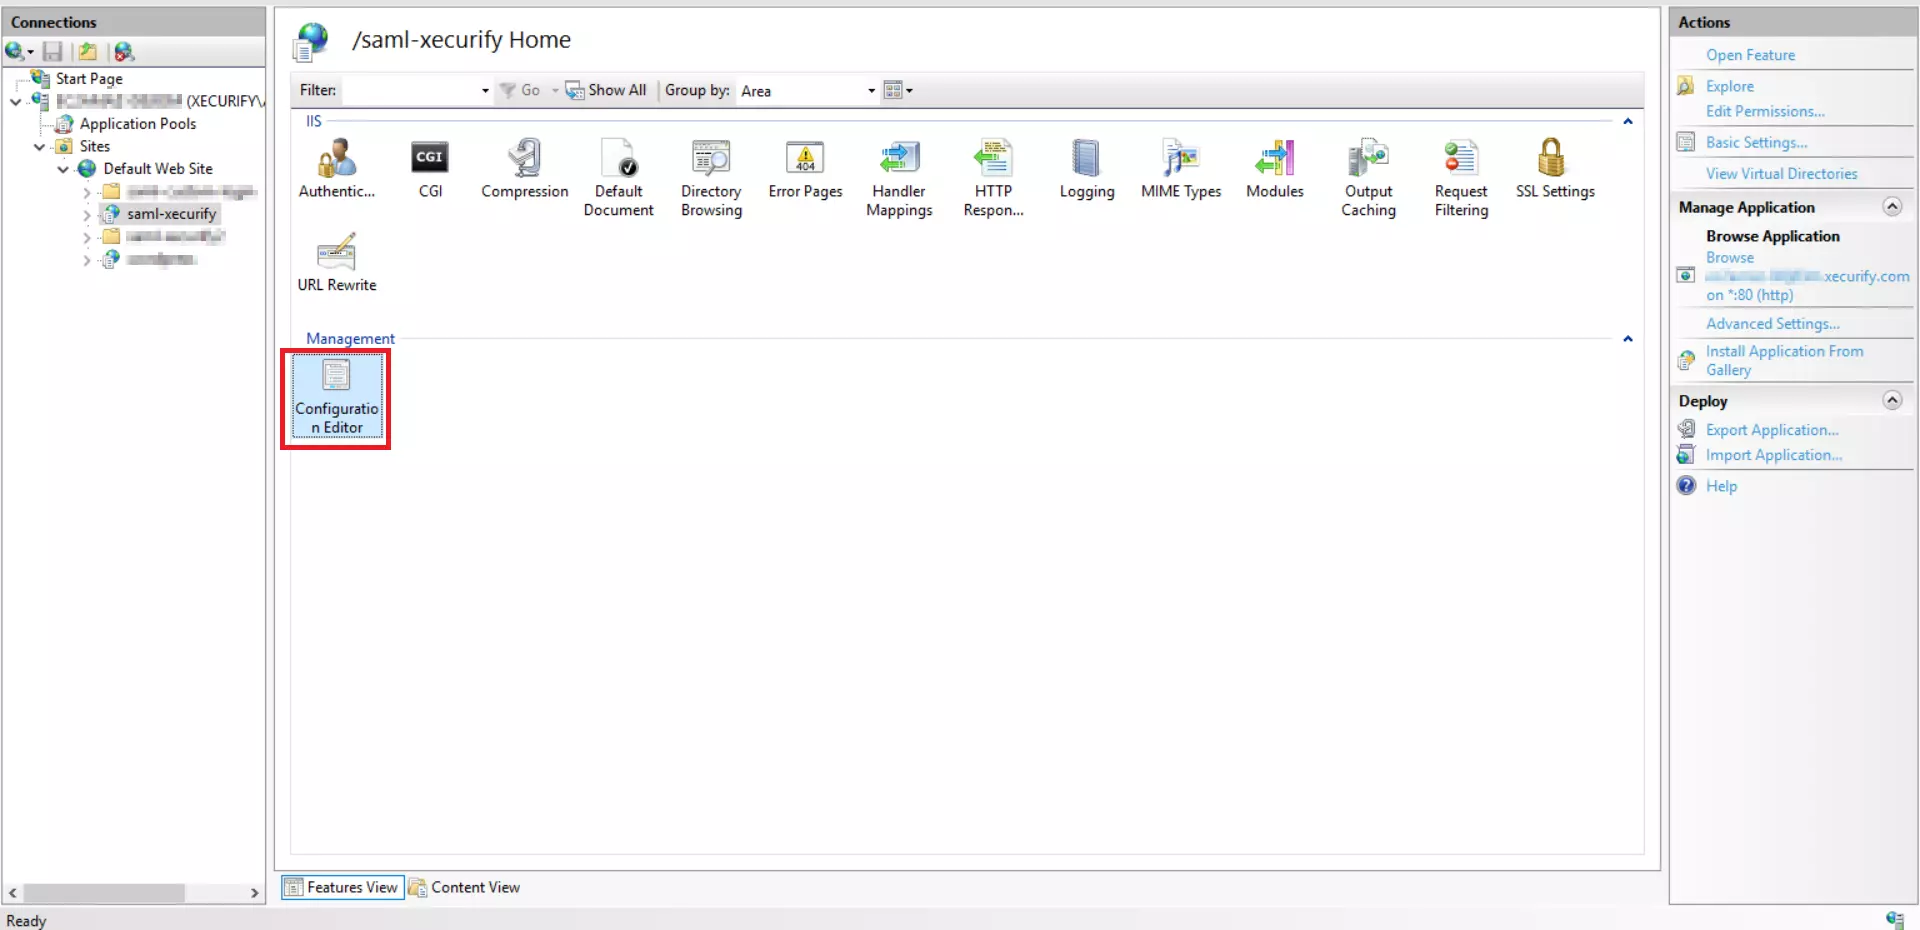Select the Features View tab
This screenshot has width=1920, height=930.
(x=341, y=887)
